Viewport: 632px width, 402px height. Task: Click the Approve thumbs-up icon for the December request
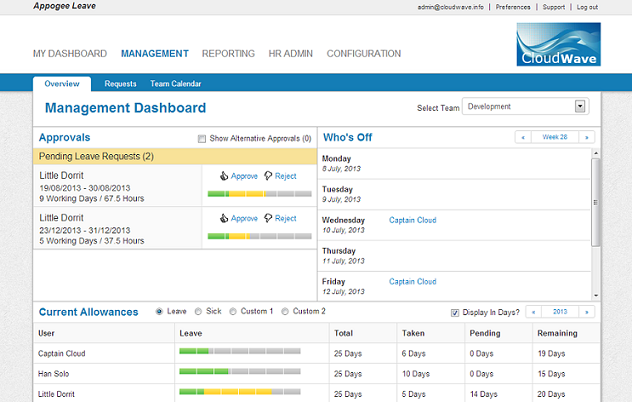click(224, 218)
